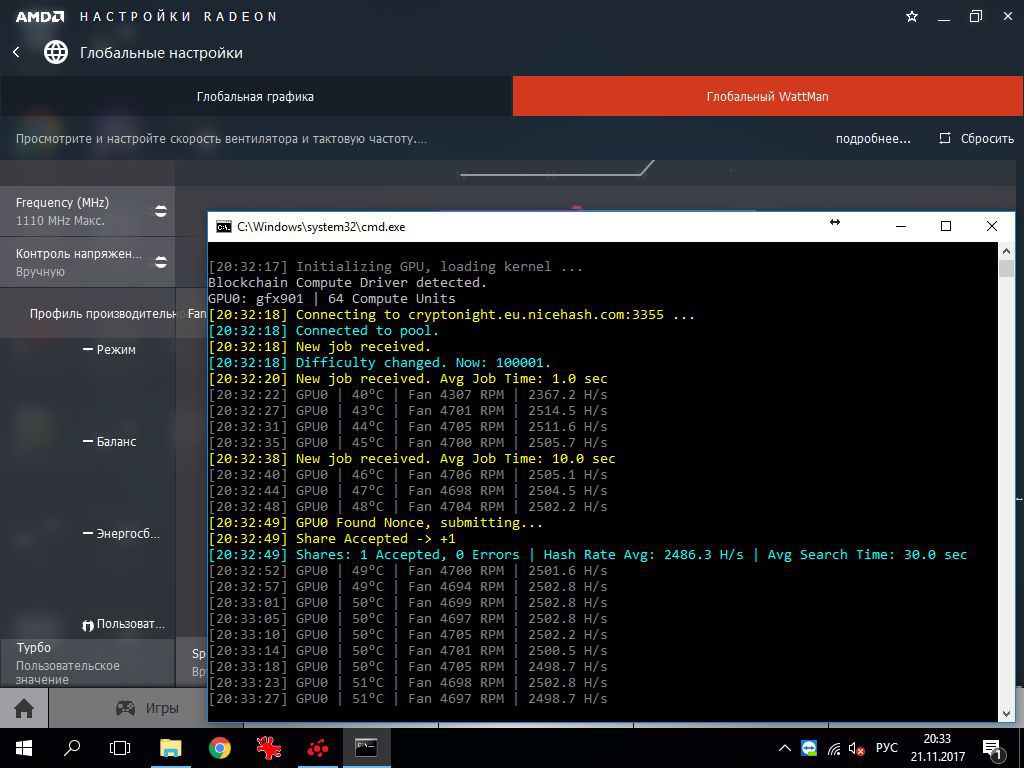Click Профиль производительности header
The height and width of the screenshot is (768, 1024).
tap(103, 313)
